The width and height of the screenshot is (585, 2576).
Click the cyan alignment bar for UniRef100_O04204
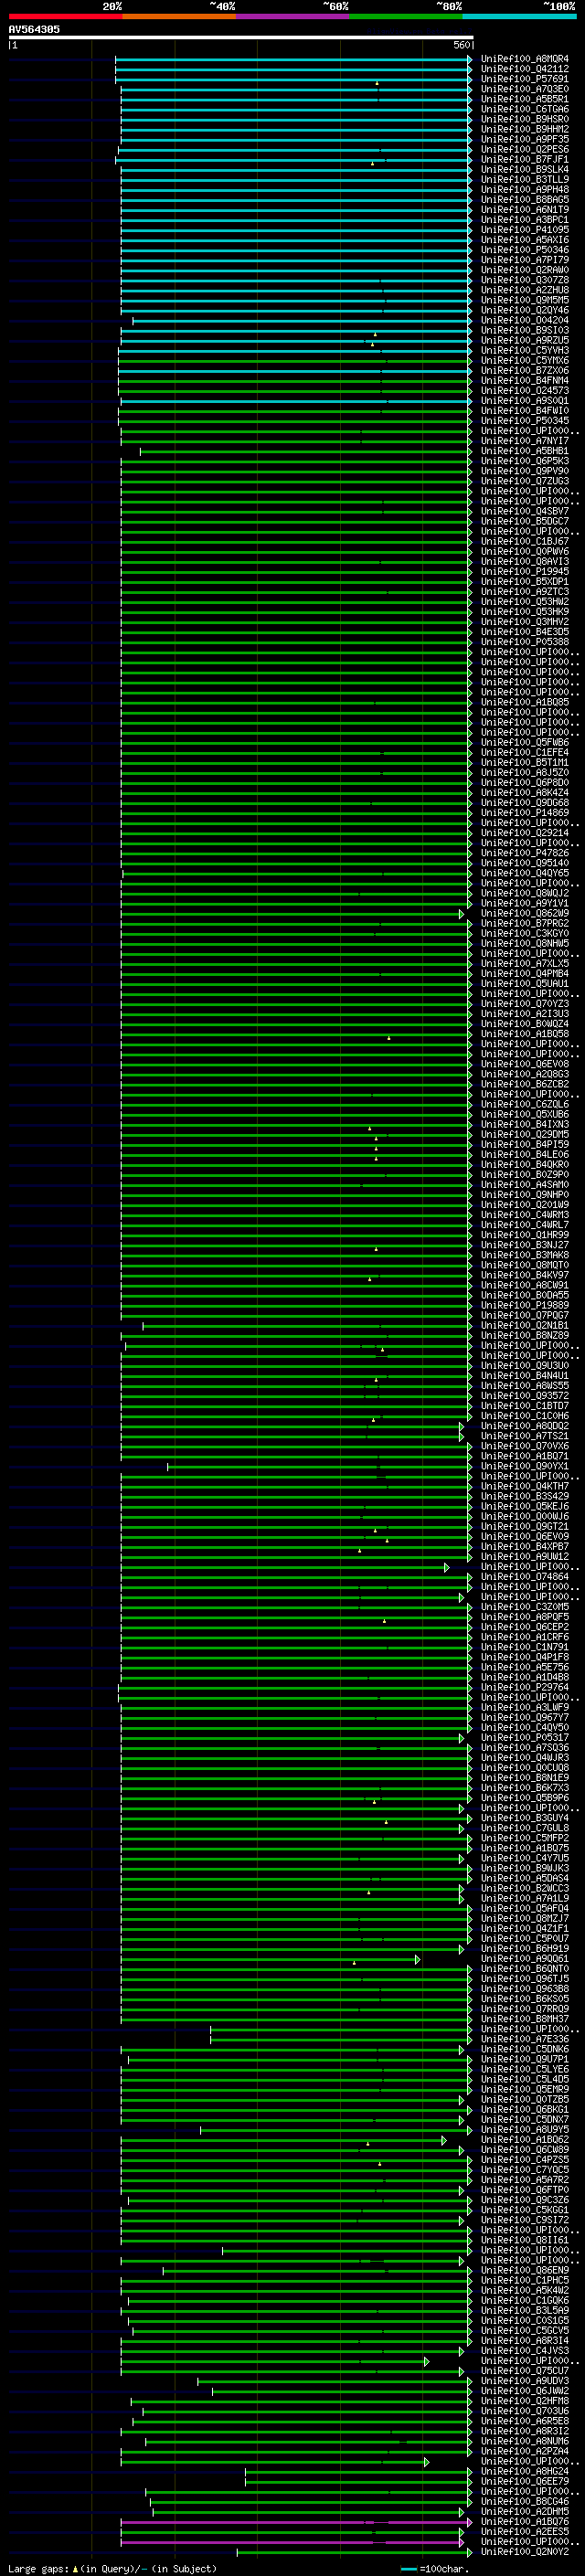(303, 321)
